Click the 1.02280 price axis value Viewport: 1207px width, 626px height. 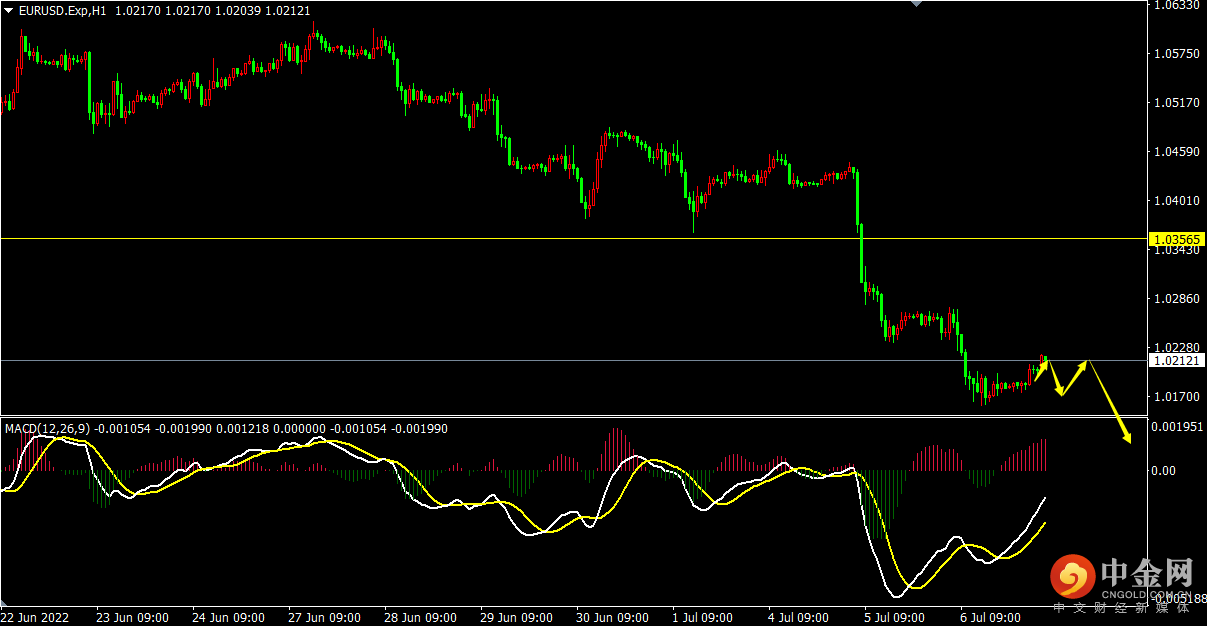click(1176, 347)
